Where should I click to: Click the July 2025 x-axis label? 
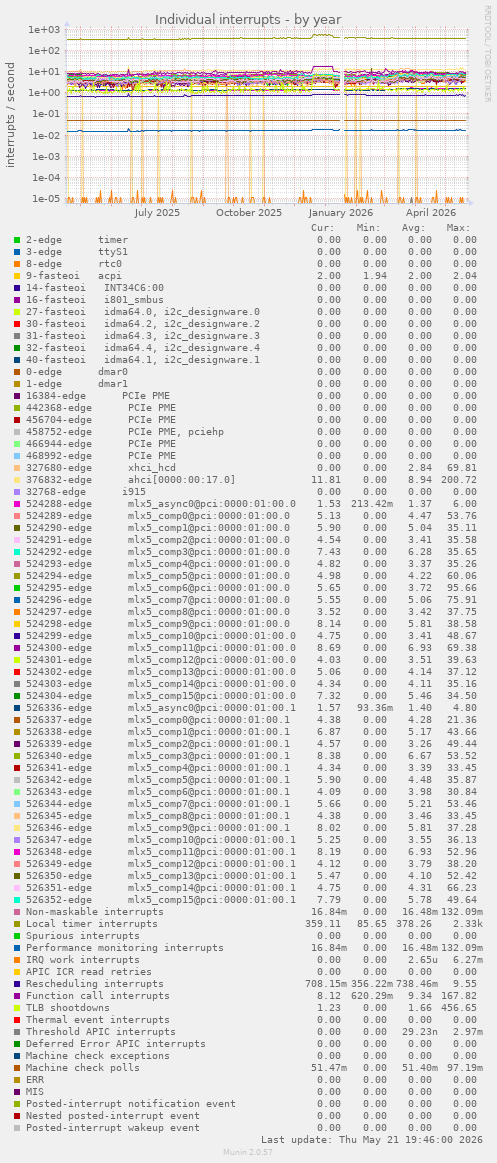[157, 212]
